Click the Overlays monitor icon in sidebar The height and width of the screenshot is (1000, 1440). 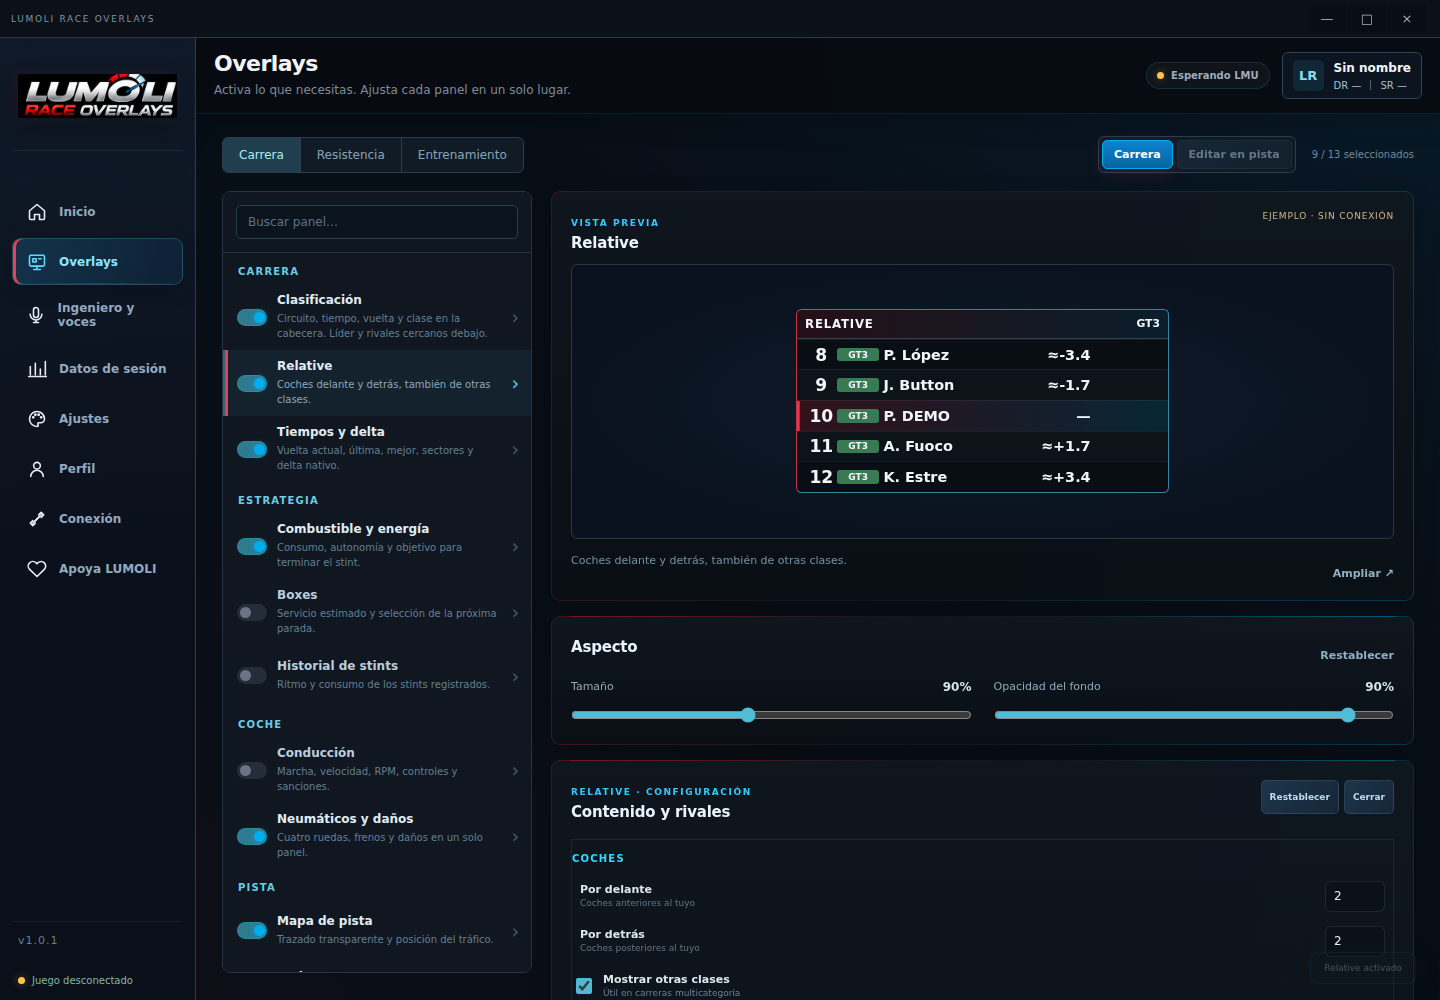point(37,262)
